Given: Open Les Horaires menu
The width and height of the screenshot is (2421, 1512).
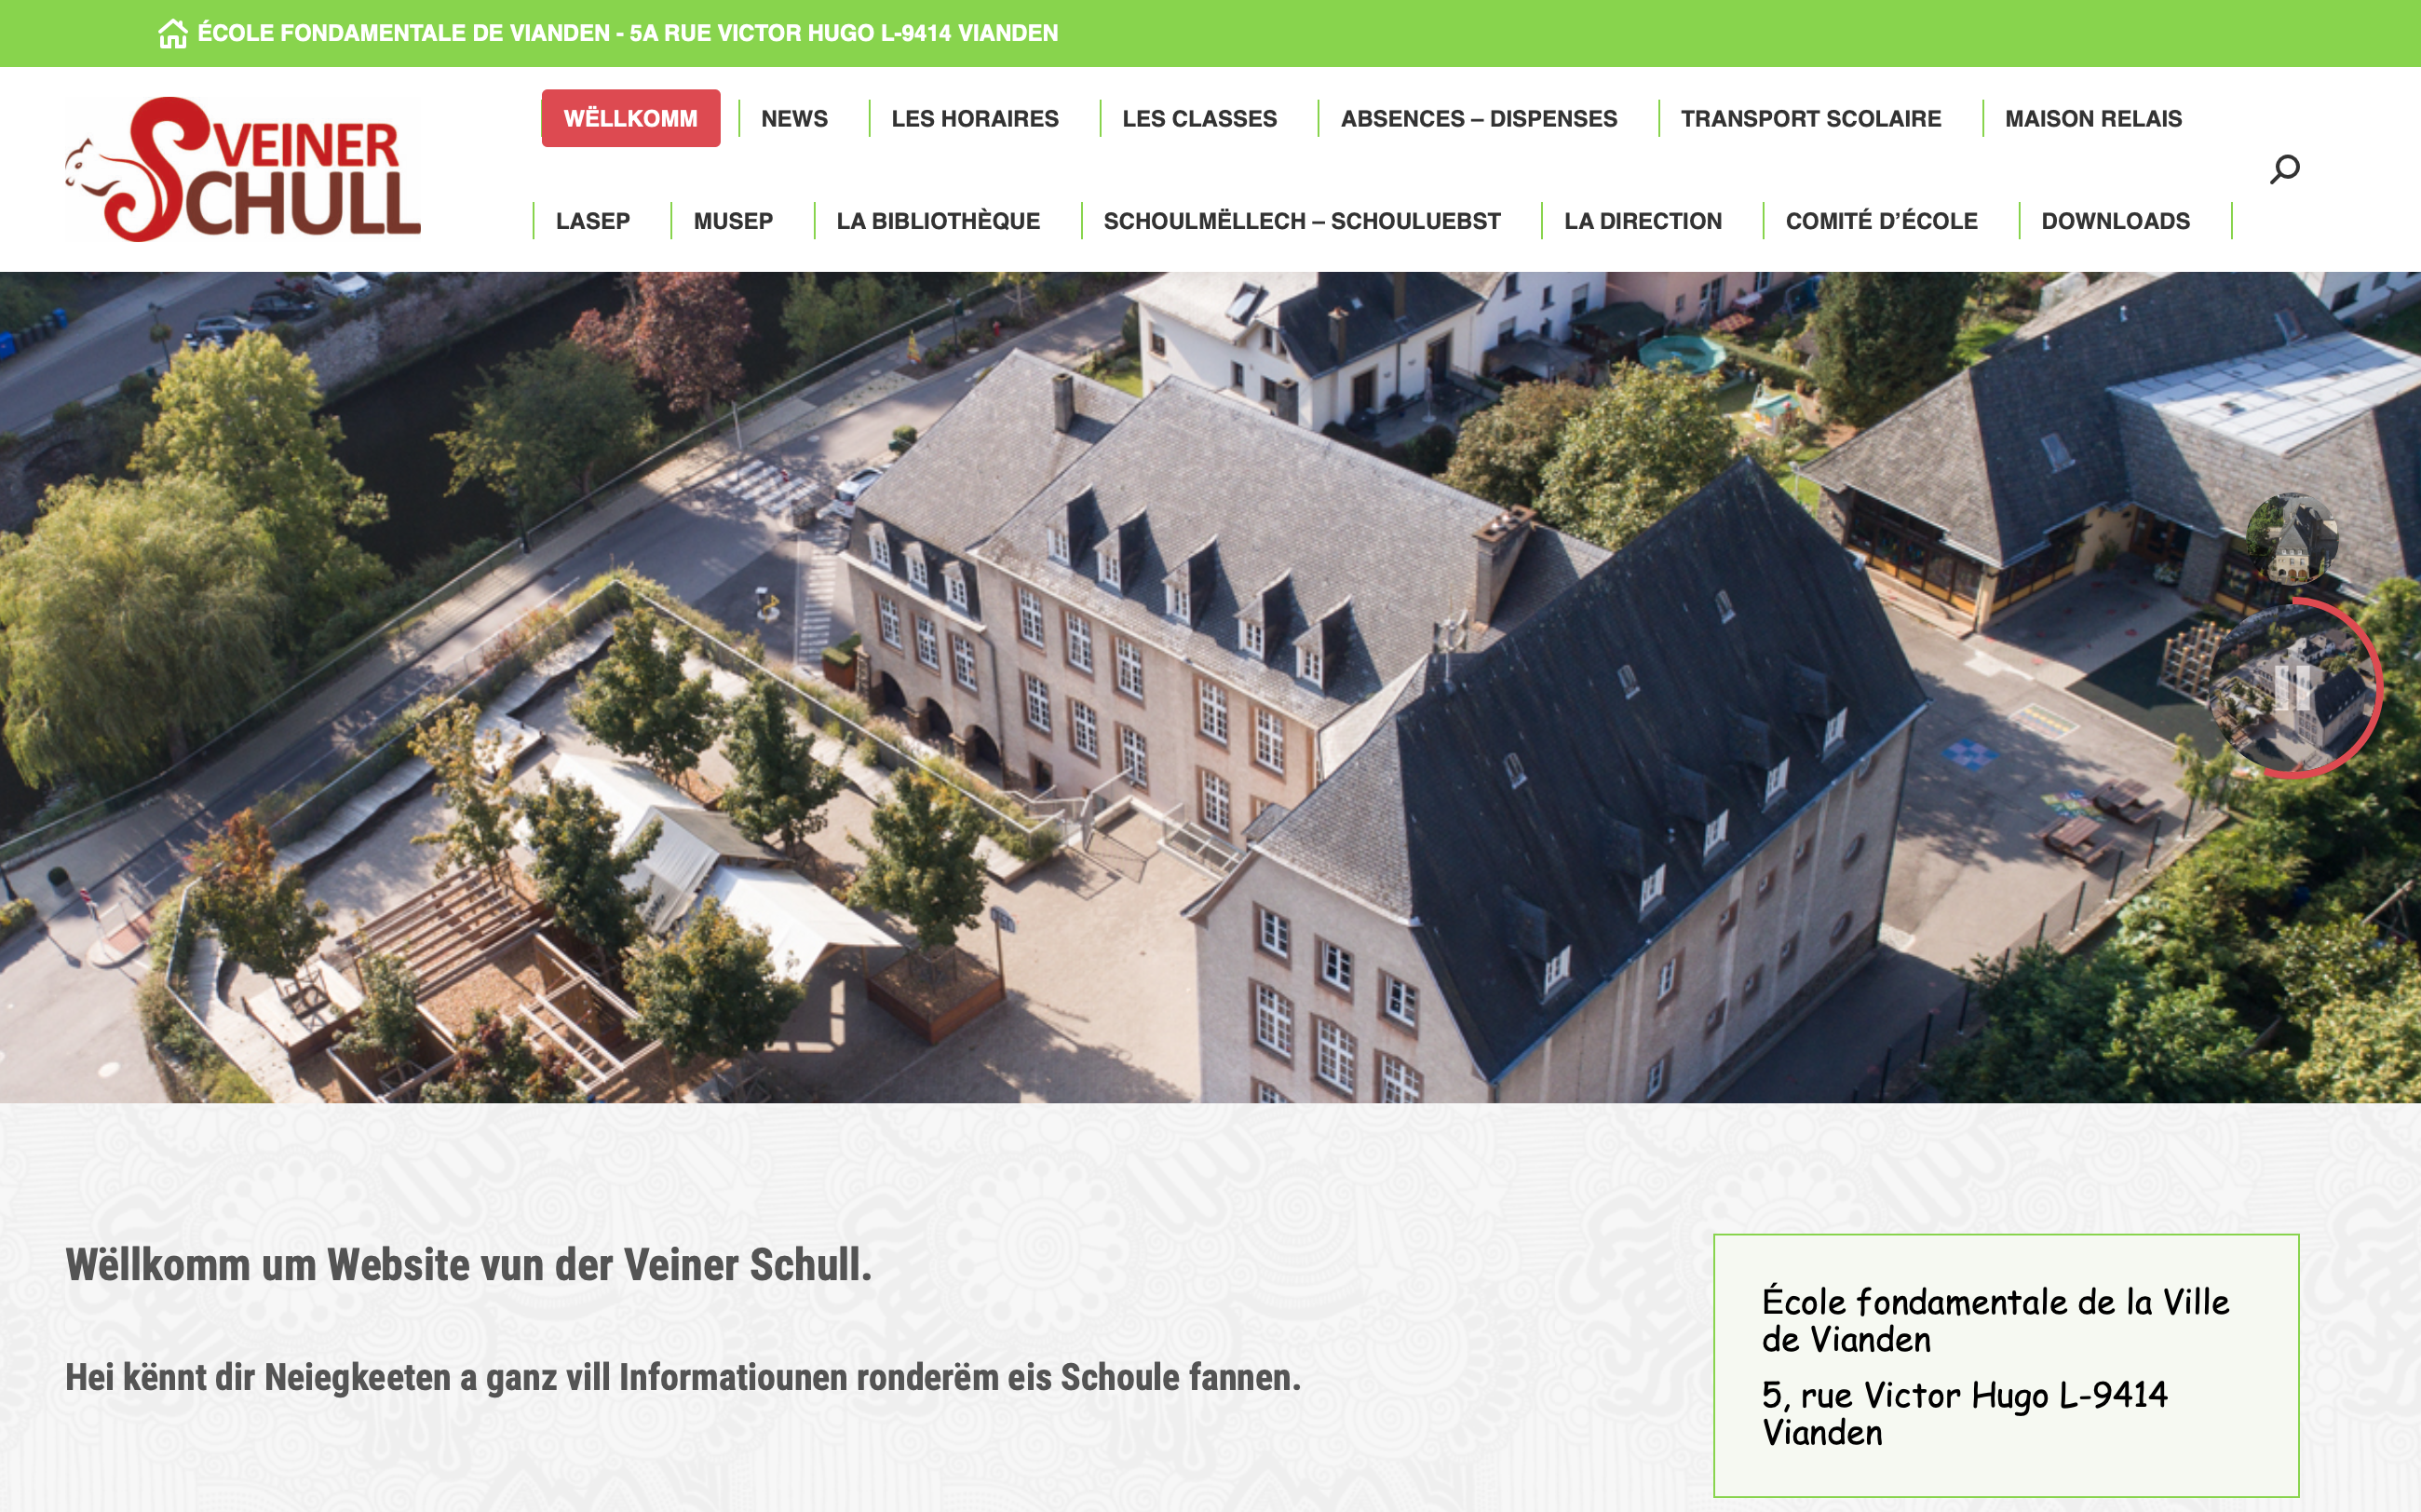Looking at the screenshot, I should (x=975, y=118).
